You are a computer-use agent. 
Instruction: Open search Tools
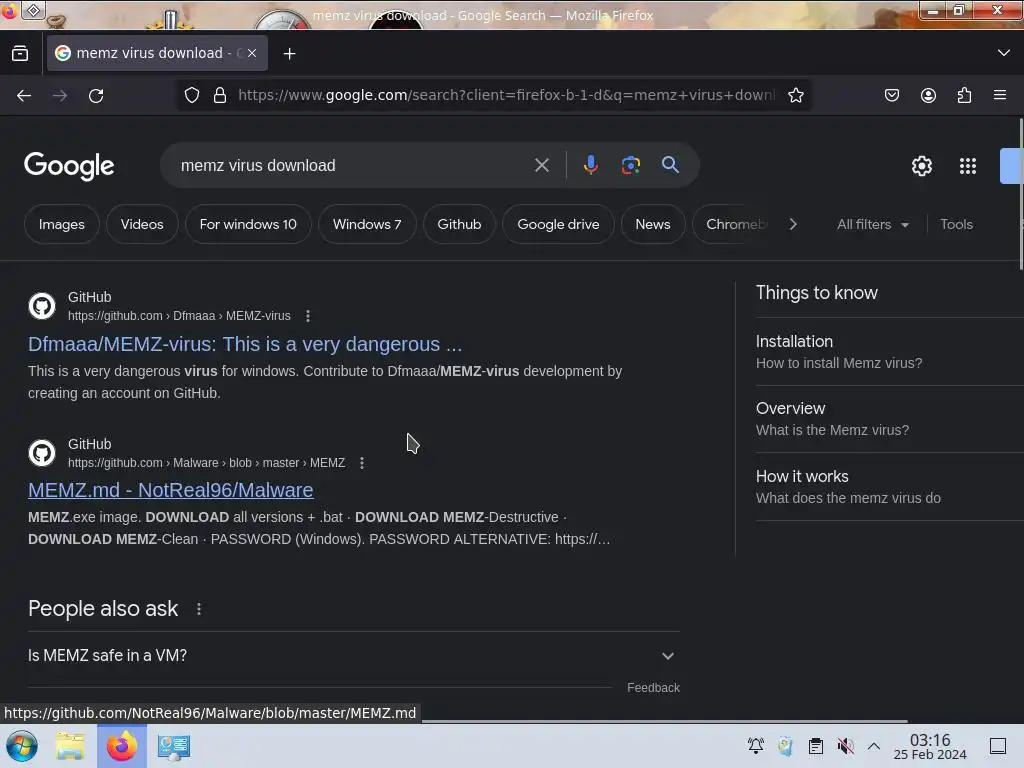tap(956, 224)
